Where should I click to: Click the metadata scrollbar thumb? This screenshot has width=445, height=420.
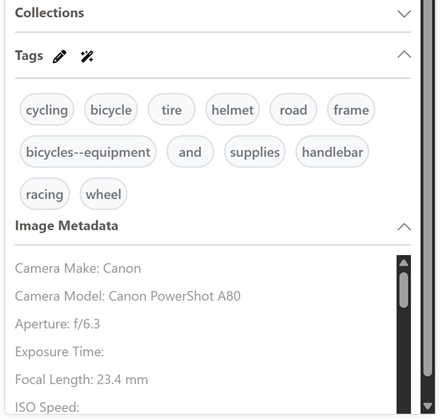(x=404, y=290)
